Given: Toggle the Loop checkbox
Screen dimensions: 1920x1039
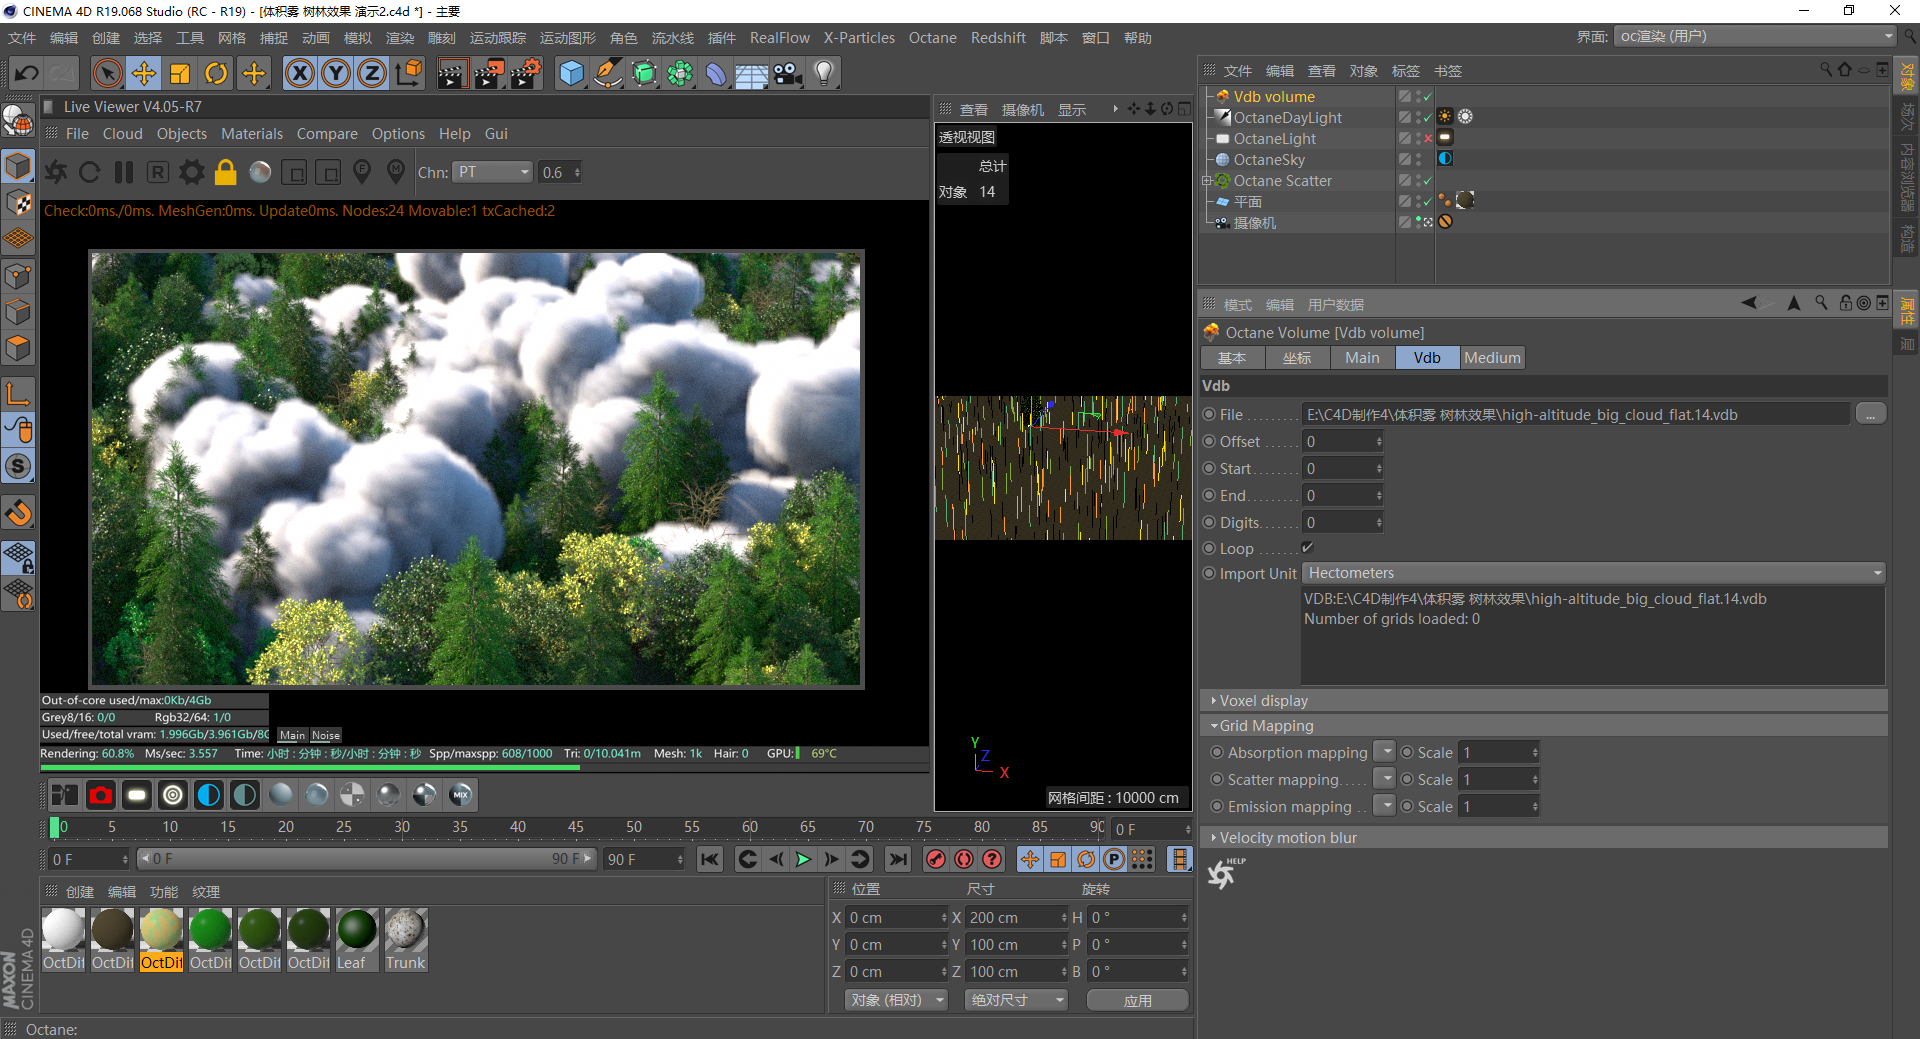Looking at the screenshot, I should pyautogui.click(x=1307, y=548).
